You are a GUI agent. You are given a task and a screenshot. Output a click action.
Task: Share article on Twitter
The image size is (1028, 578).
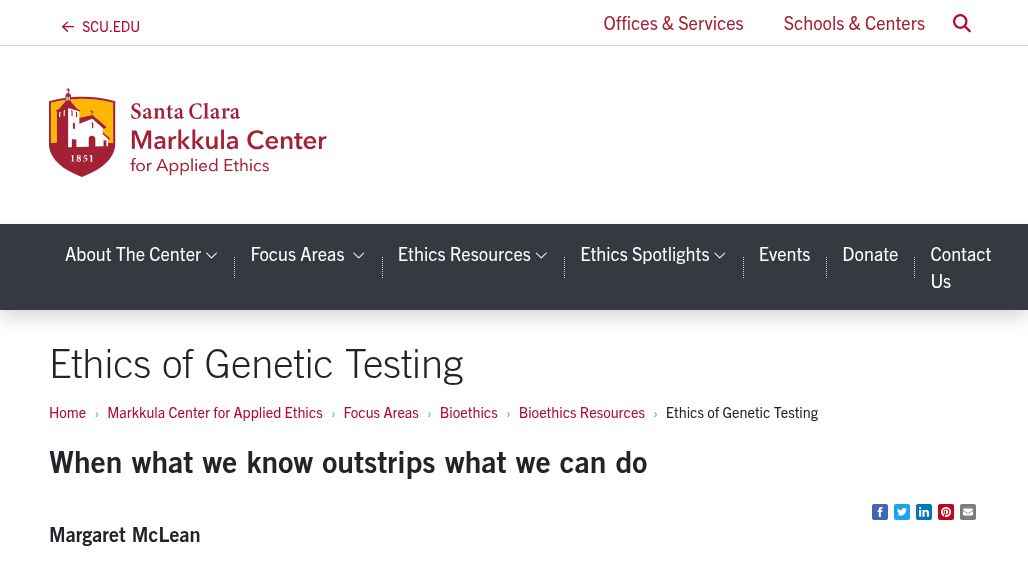pos(902,512)
